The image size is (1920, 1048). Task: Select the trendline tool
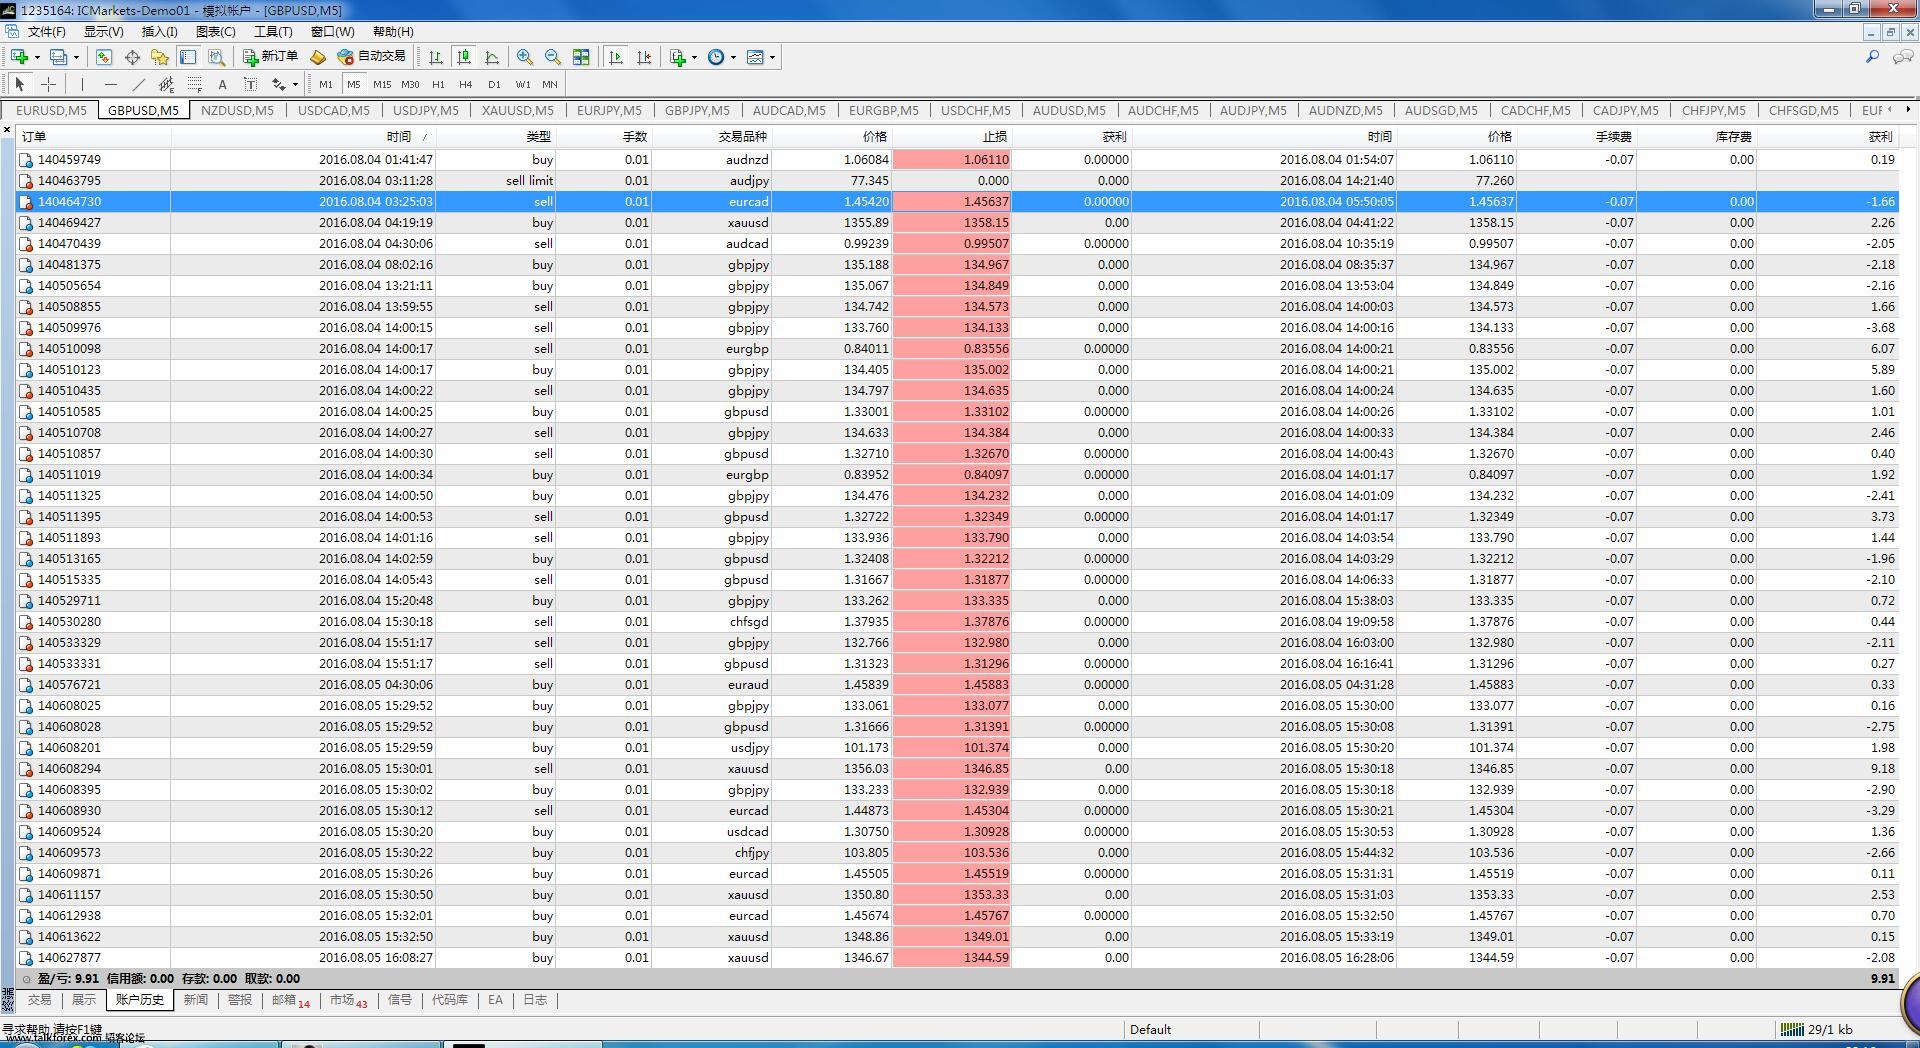click(x=138, y=85)
